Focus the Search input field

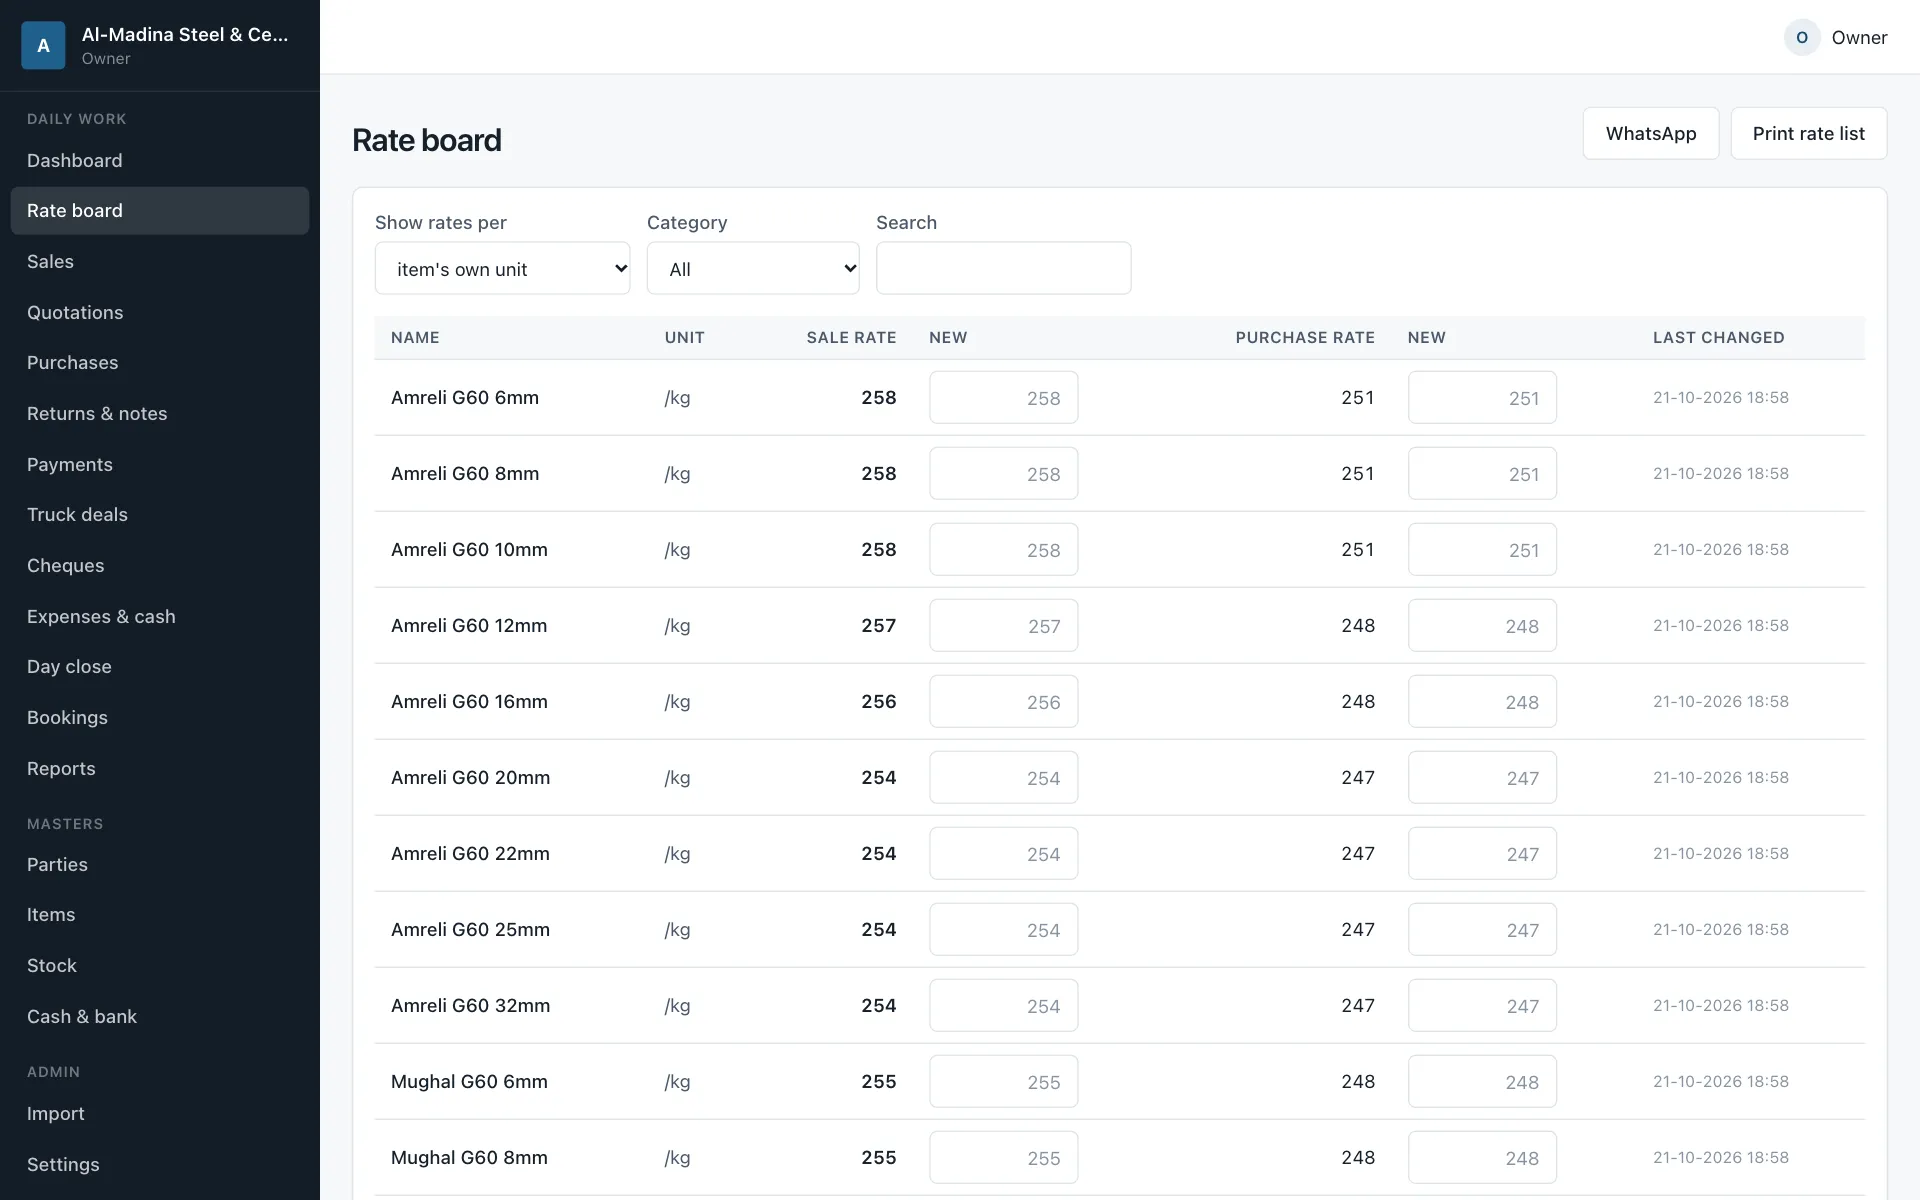(1004, 268)
